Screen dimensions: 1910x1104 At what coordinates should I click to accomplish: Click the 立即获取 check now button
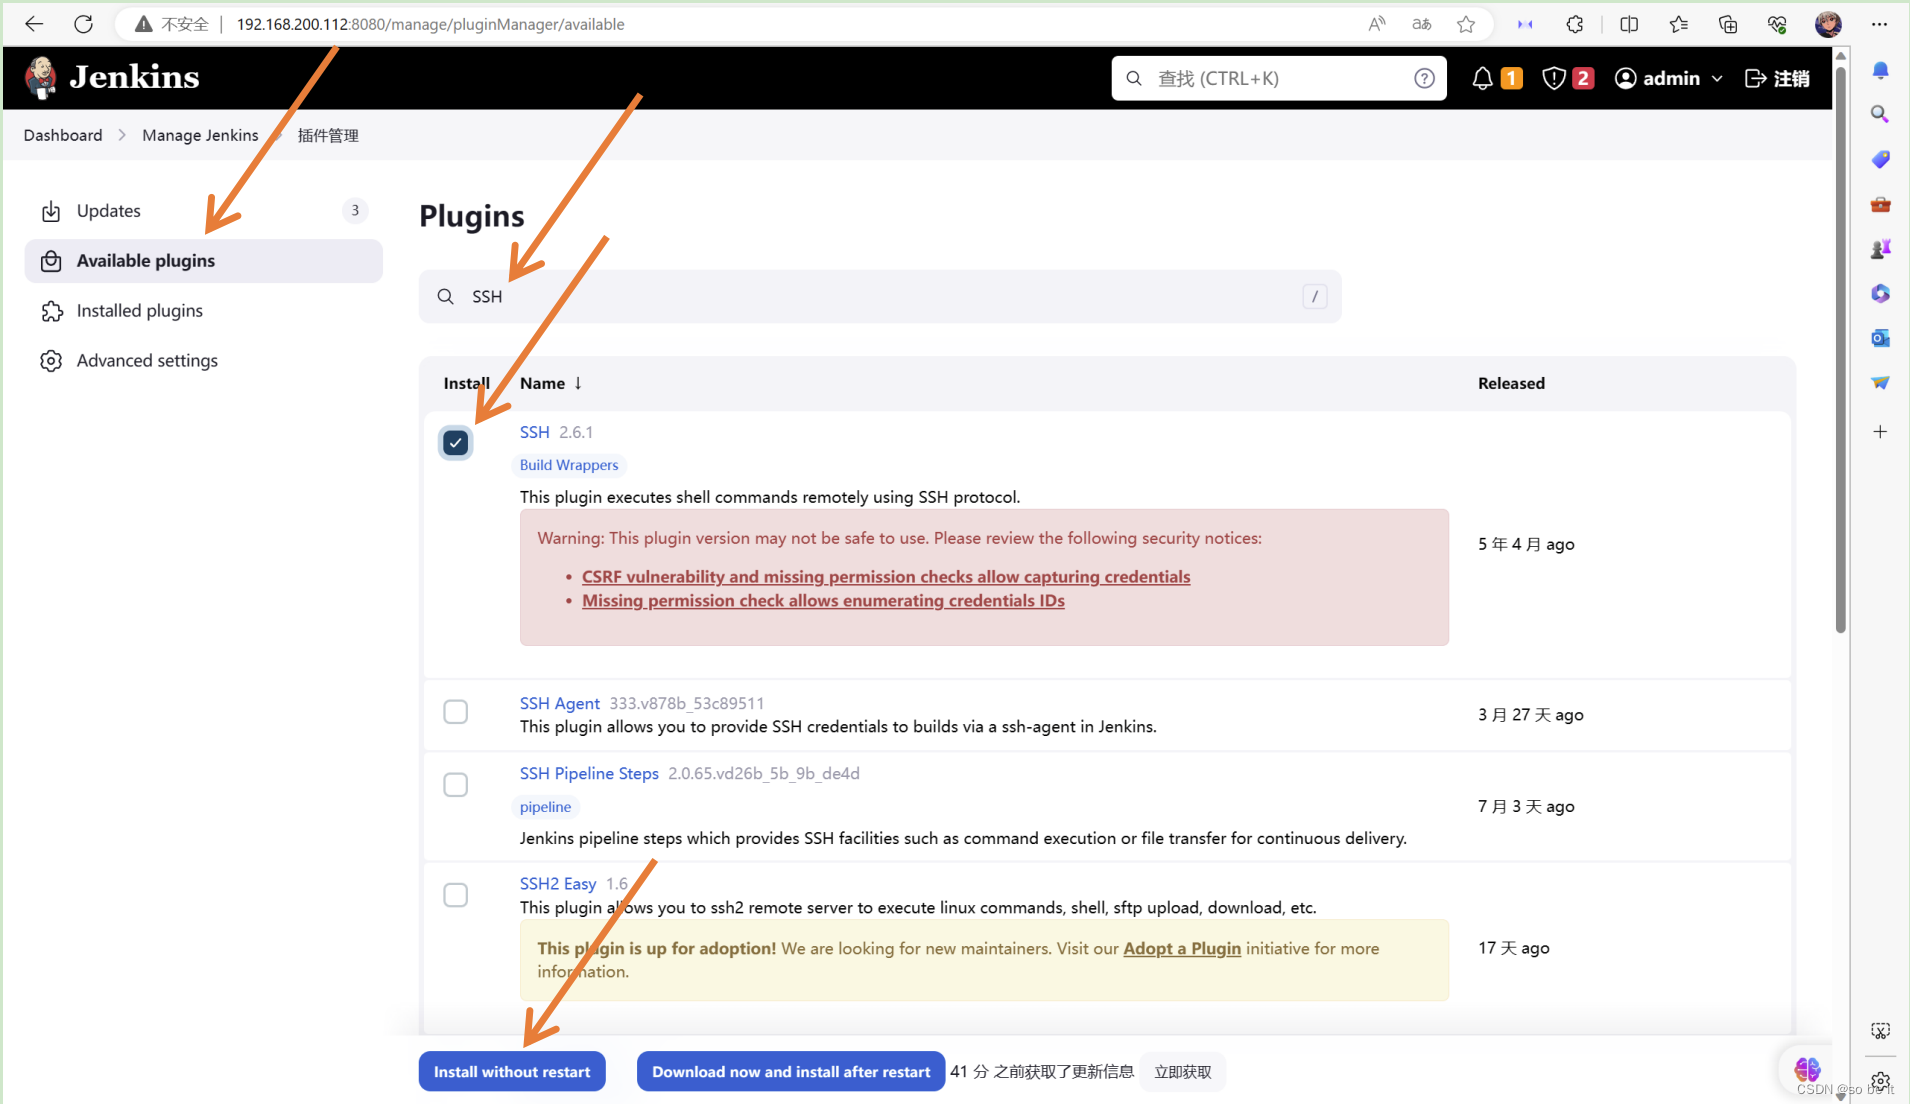1182,1072
